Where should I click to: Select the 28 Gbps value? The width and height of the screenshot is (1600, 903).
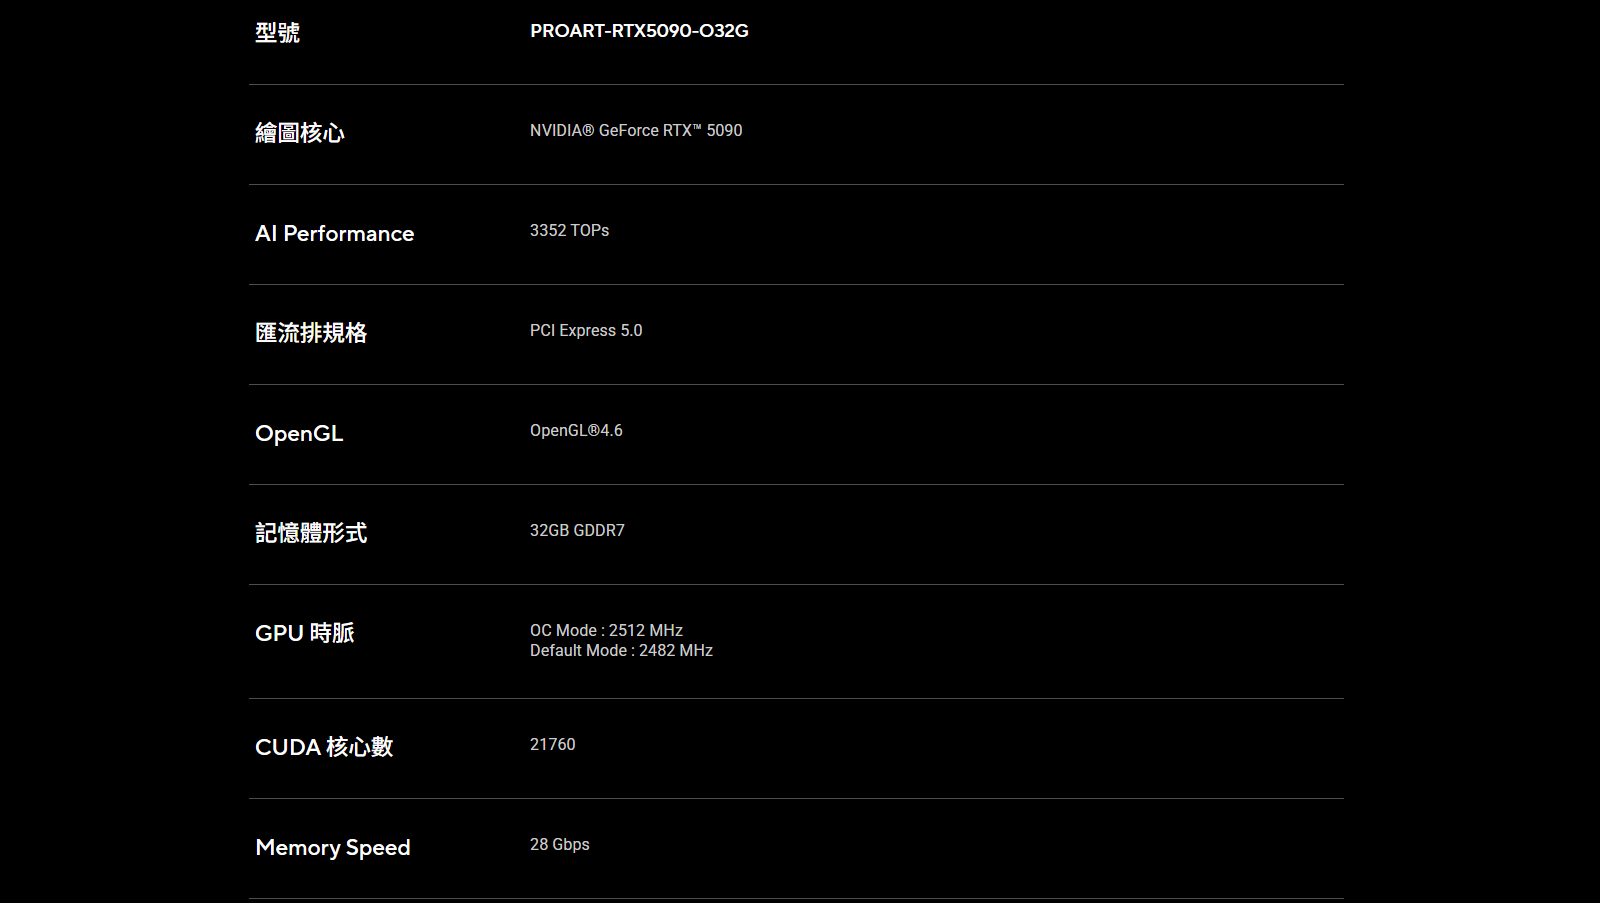click(x=560, y=844)
